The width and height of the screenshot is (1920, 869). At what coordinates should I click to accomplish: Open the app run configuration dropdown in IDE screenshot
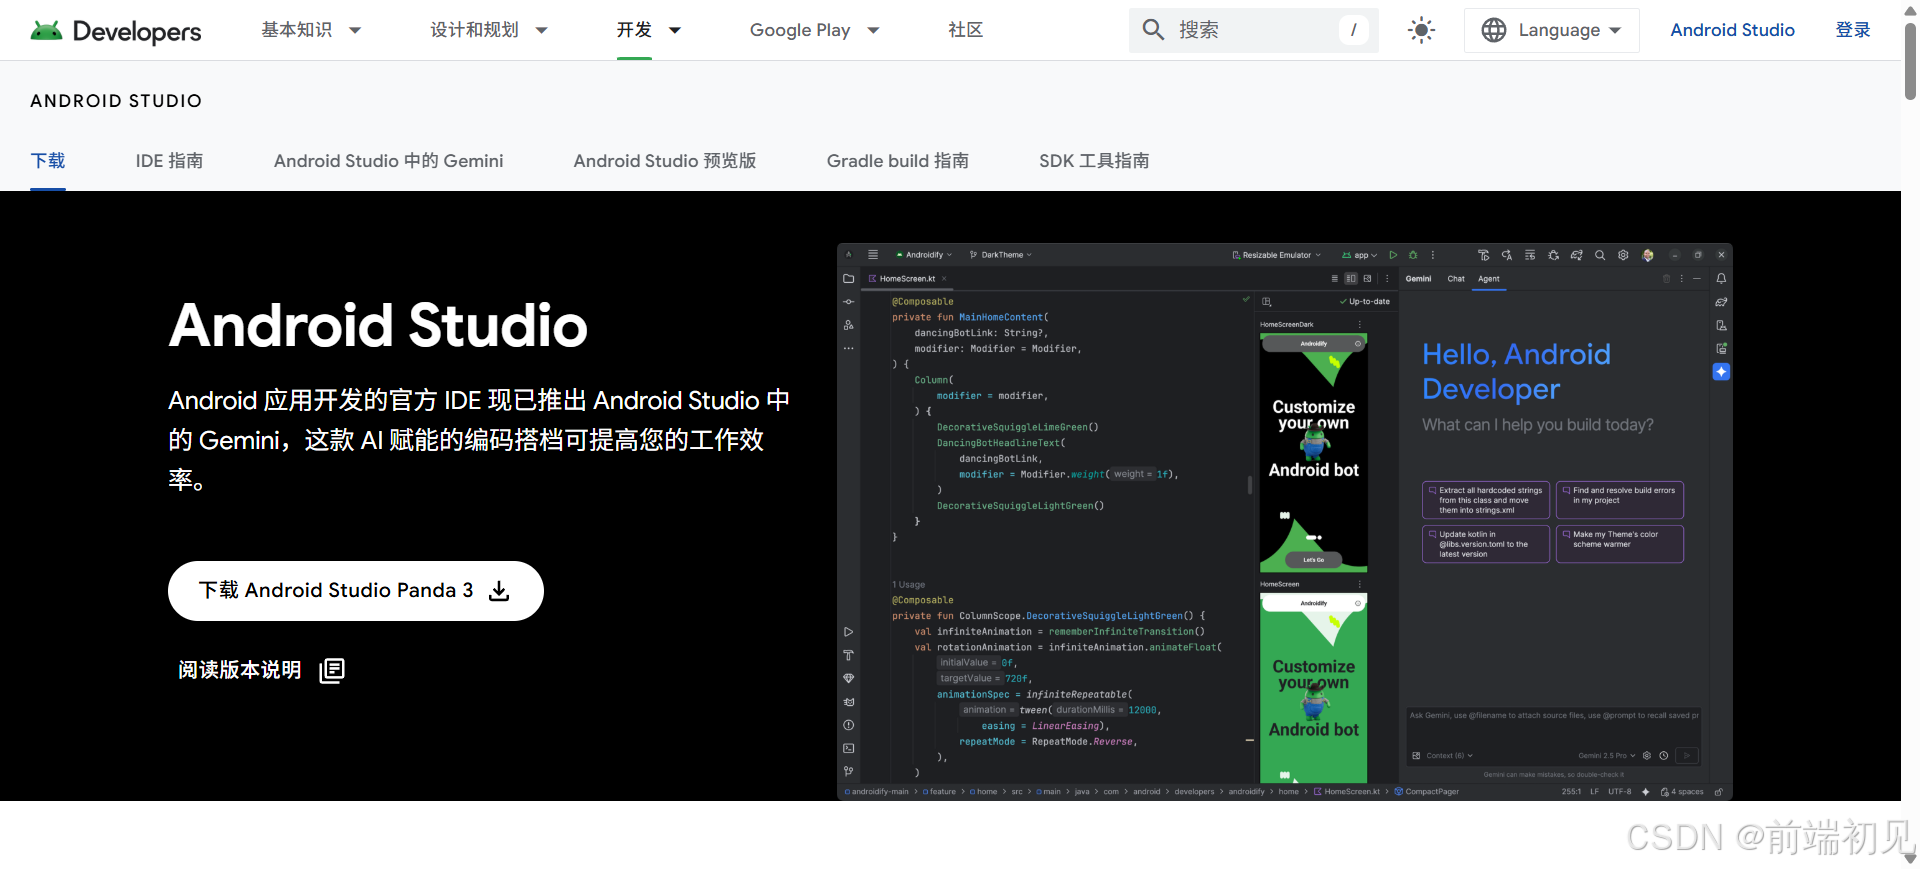pos(1360,255)
